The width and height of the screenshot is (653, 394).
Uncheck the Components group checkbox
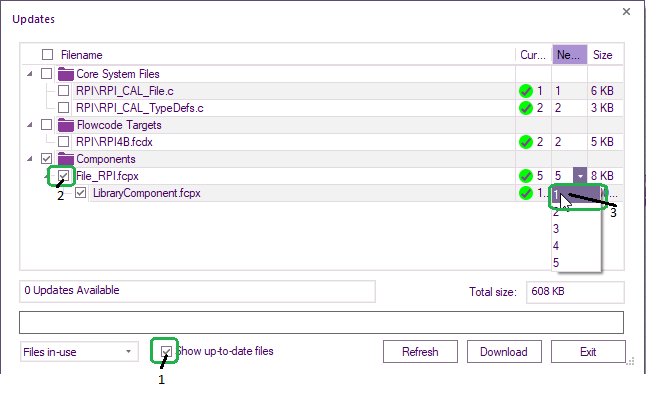[x=46, y=159]
